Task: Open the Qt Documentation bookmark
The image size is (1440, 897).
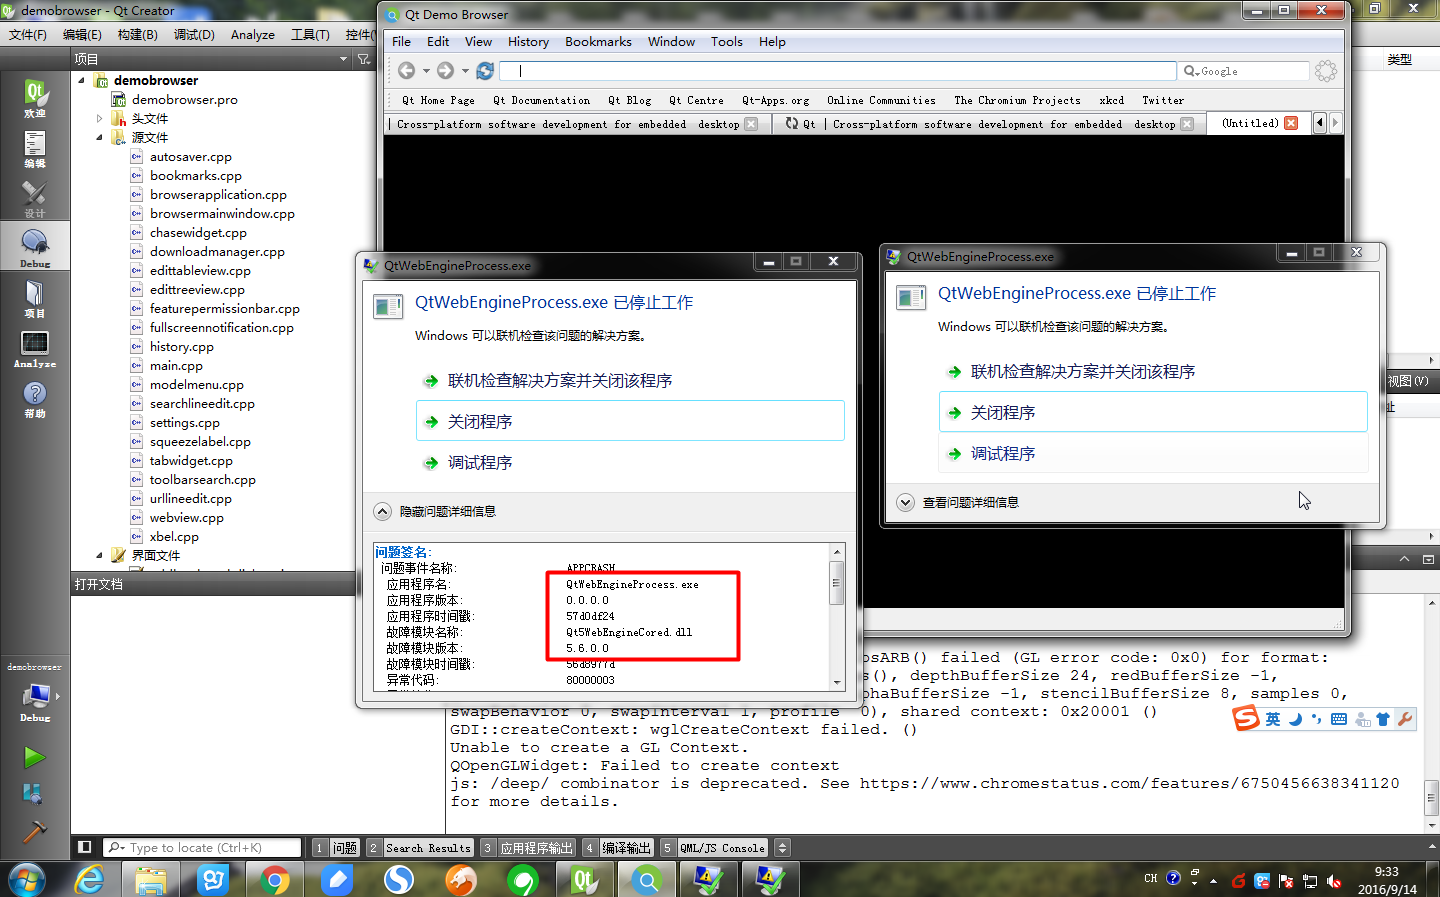Action: pyautogui.click(x=541, y=100)
